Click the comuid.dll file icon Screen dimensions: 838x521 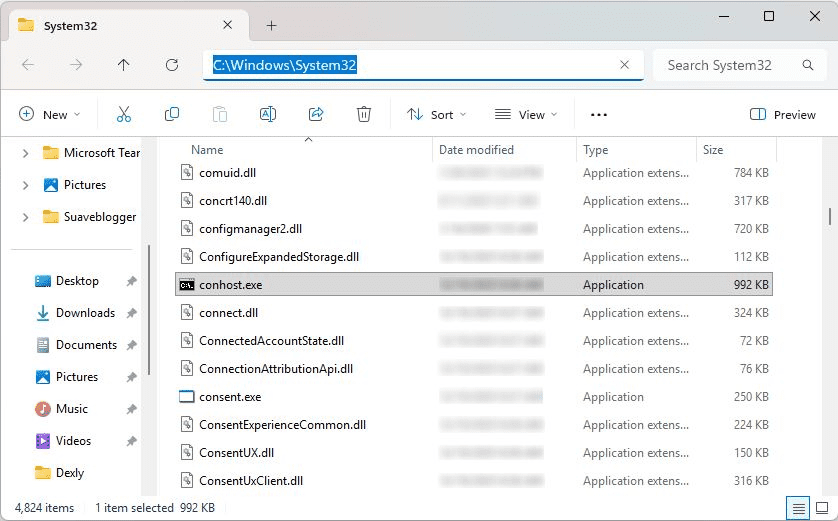click(187, 173)
